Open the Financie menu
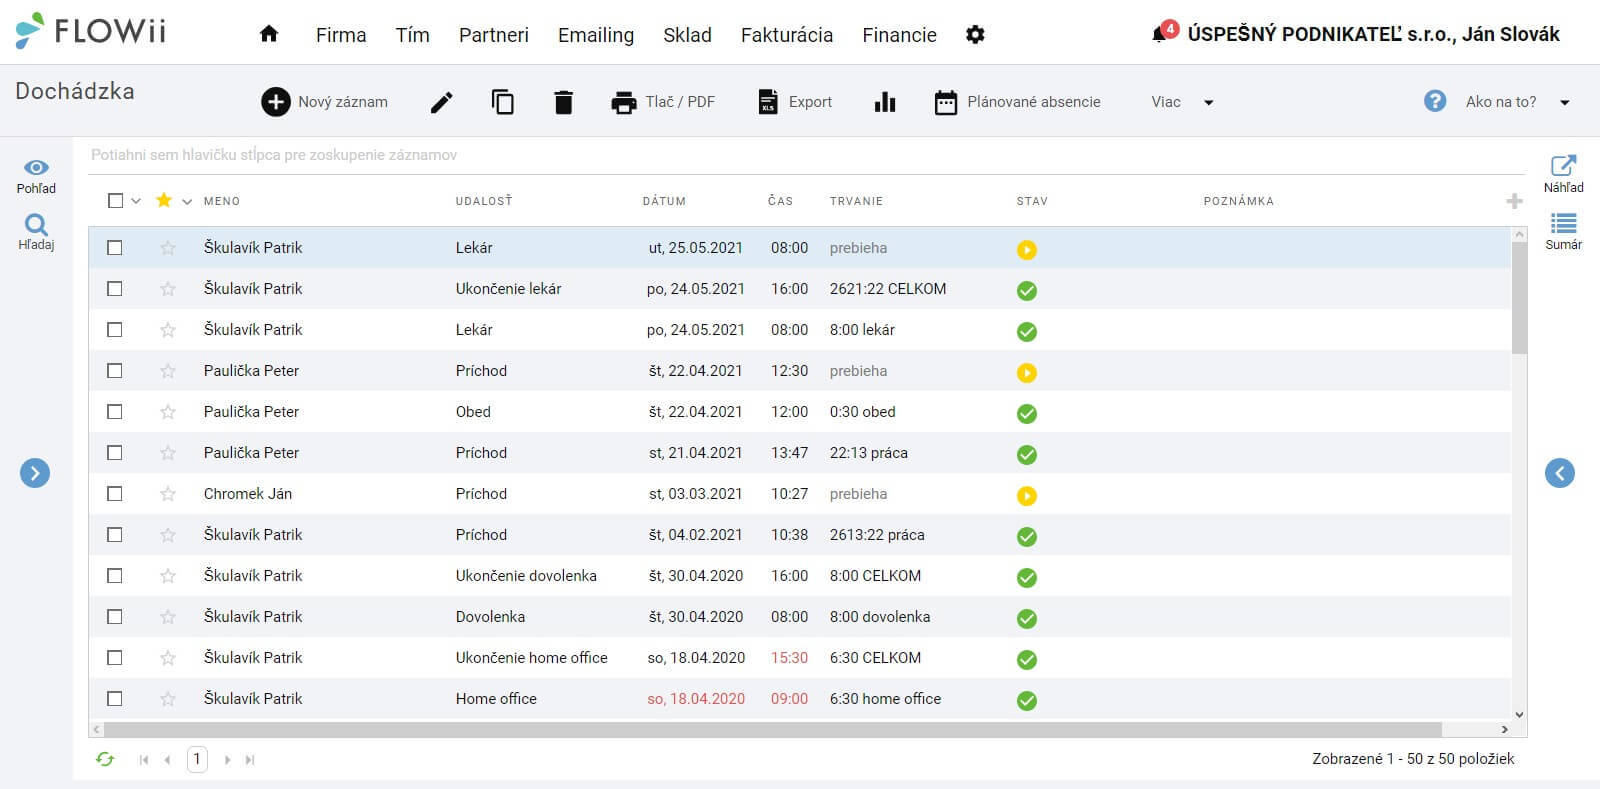1600x789 pixels. click(x=900, y=35)
